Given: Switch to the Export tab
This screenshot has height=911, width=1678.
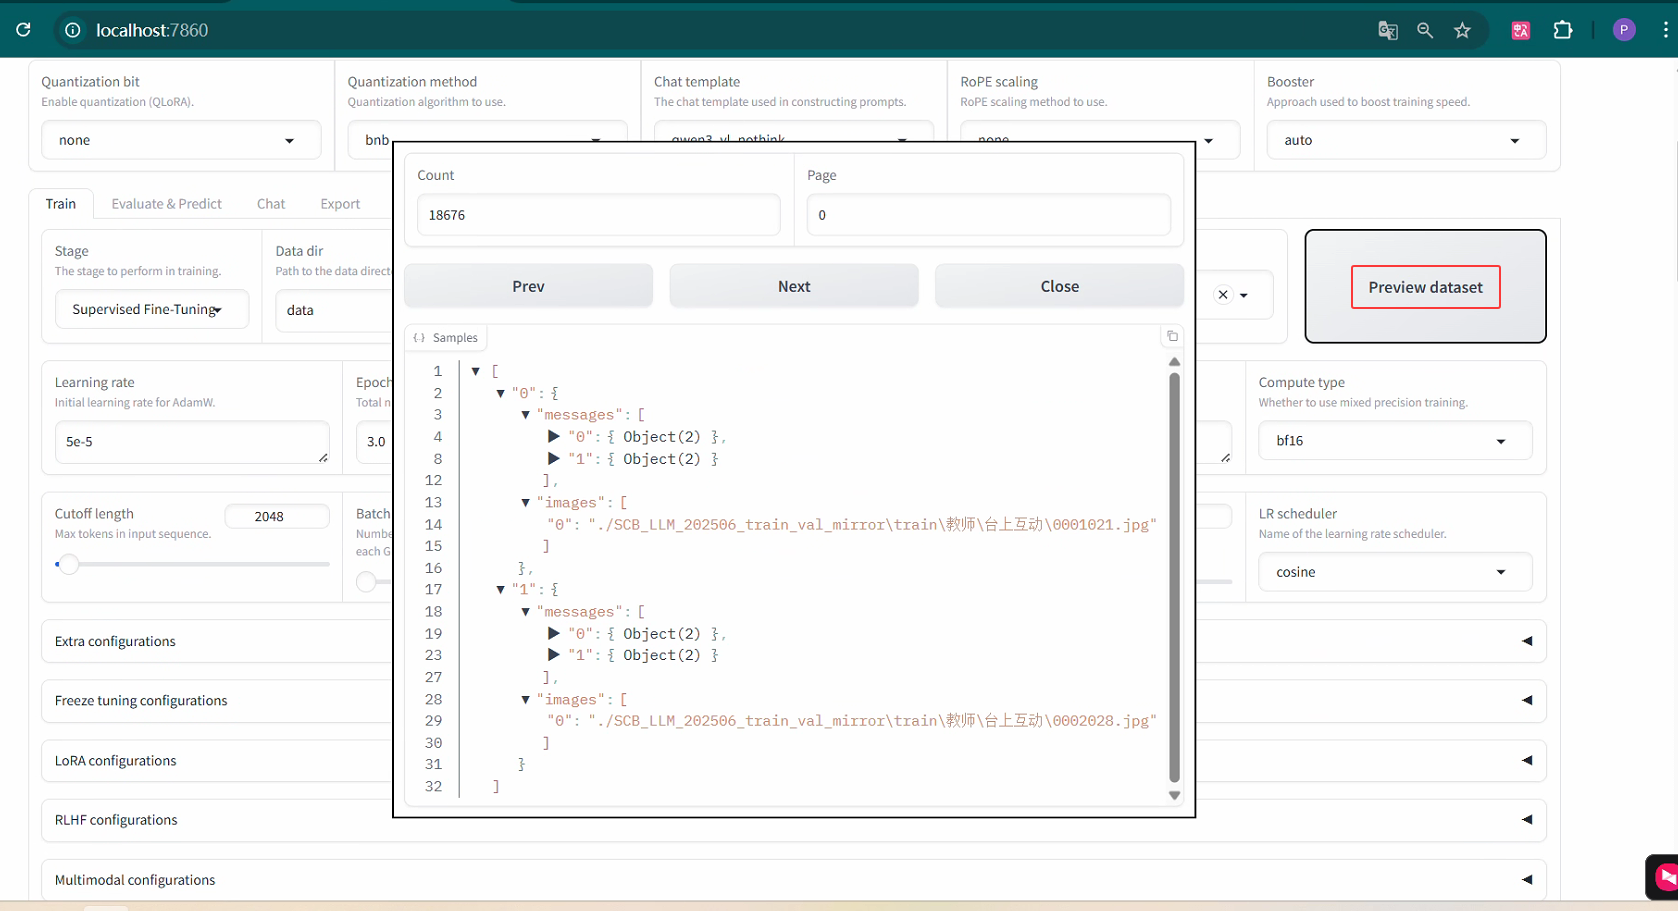Looking at the screenshot, I should tap(340, 203).
